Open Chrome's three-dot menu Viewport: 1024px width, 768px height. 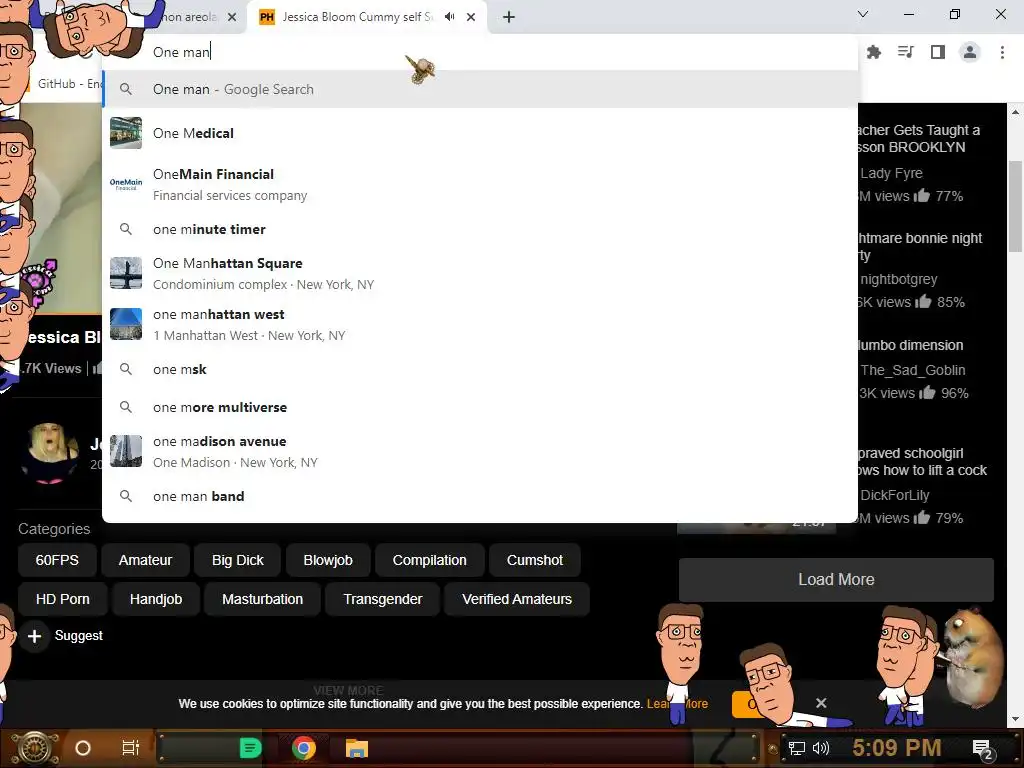[x=1002, y=52]
